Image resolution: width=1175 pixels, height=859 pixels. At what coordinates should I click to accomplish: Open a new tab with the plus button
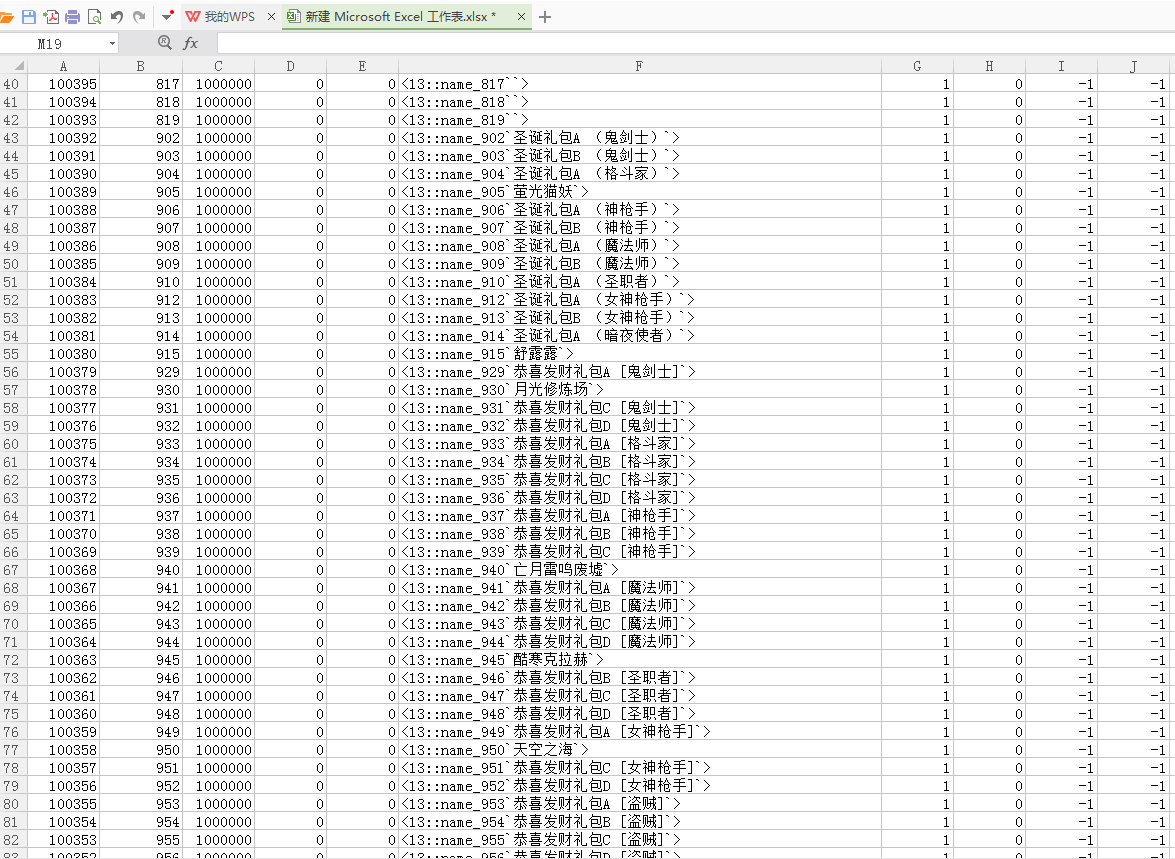click(x=545, y=17)
